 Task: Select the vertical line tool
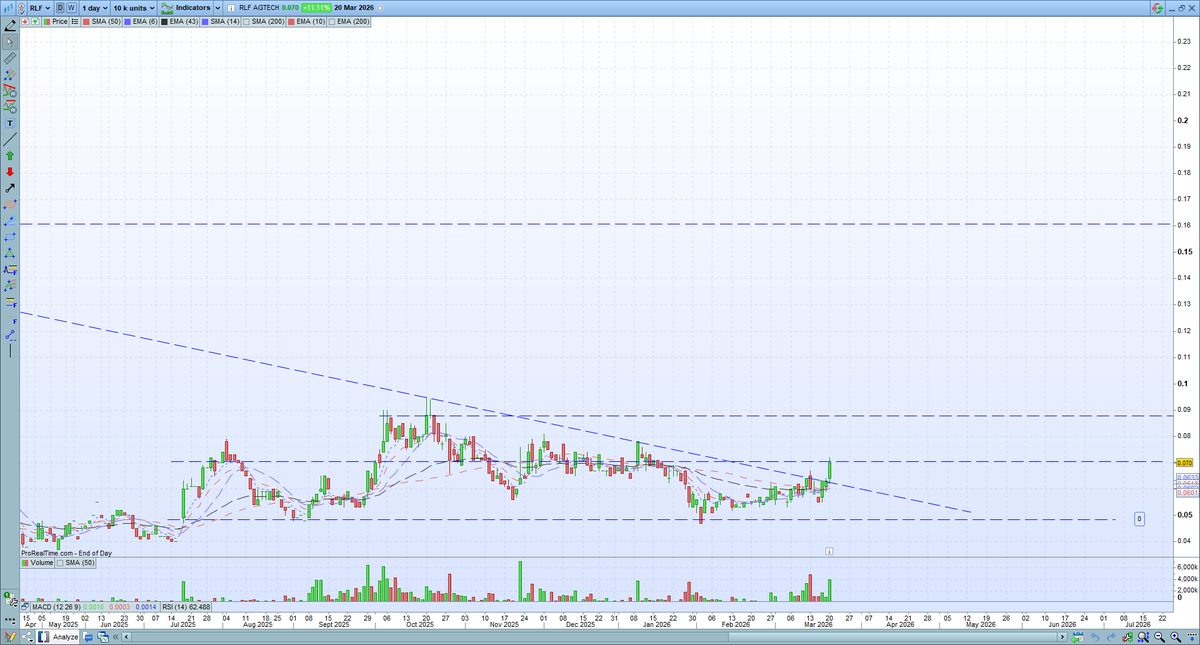tap(10, 350)
